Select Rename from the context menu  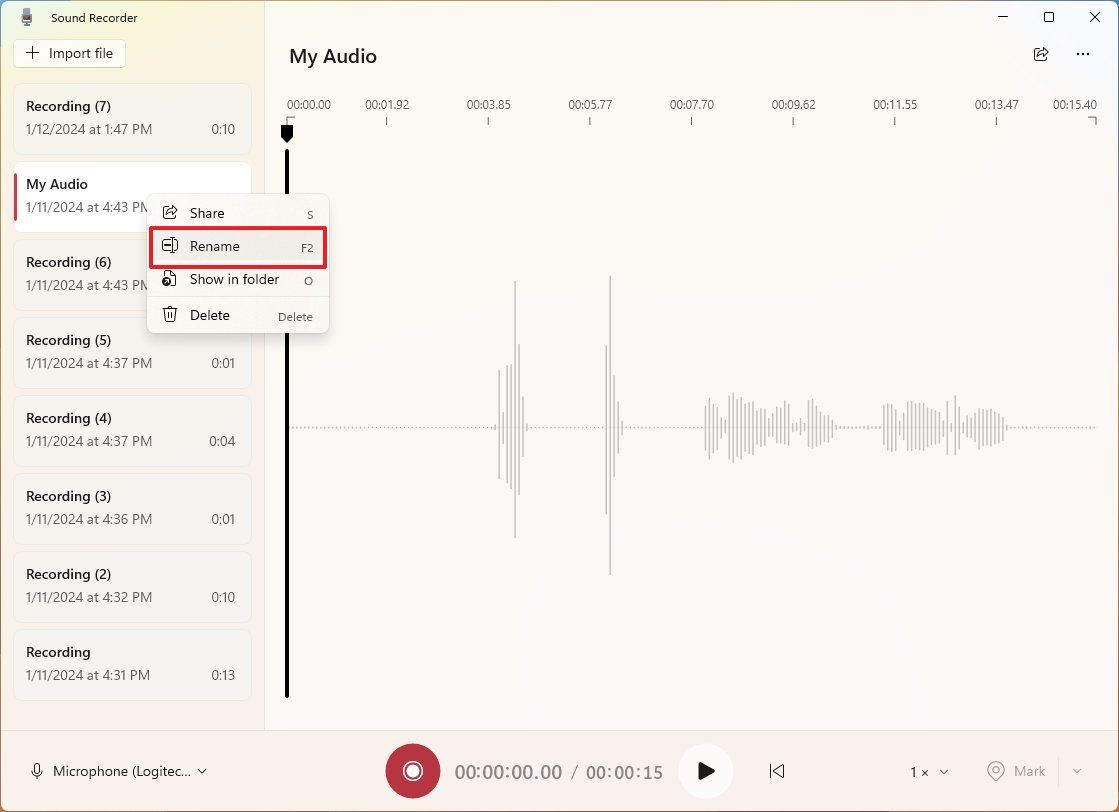pos(215,246)
